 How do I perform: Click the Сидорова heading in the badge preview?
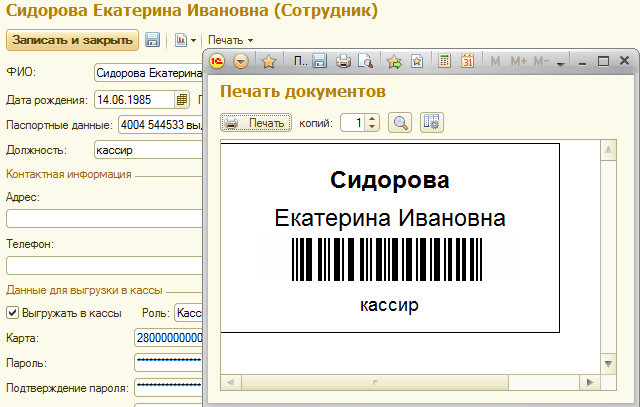point(390,180)
